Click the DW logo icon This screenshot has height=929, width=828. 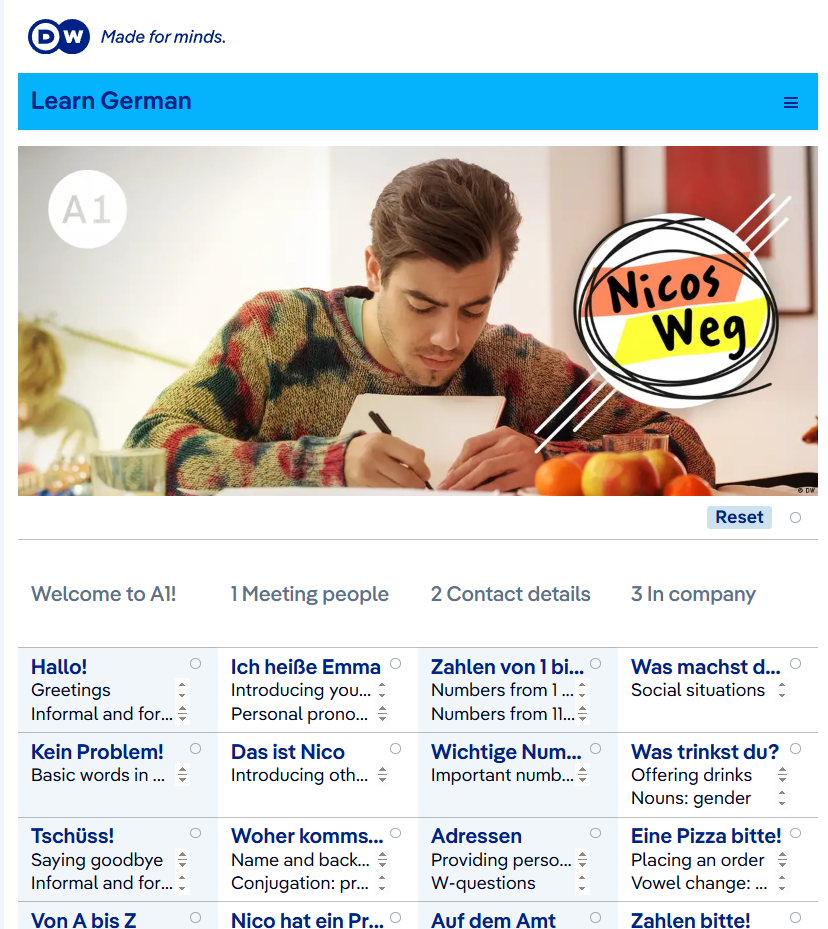point(59,37)
